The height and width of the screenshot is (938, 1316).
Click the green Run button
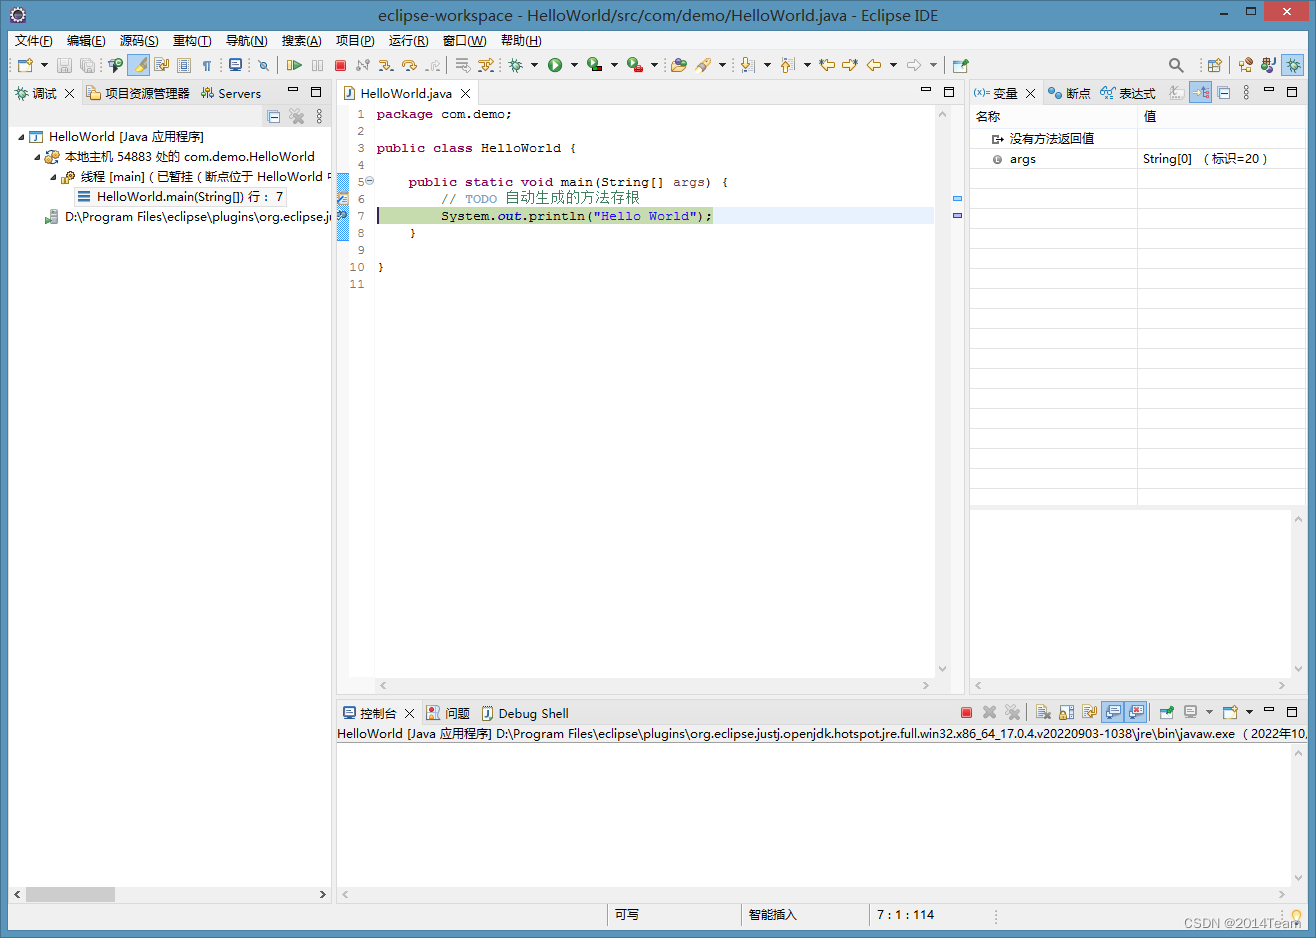(555, 65)
